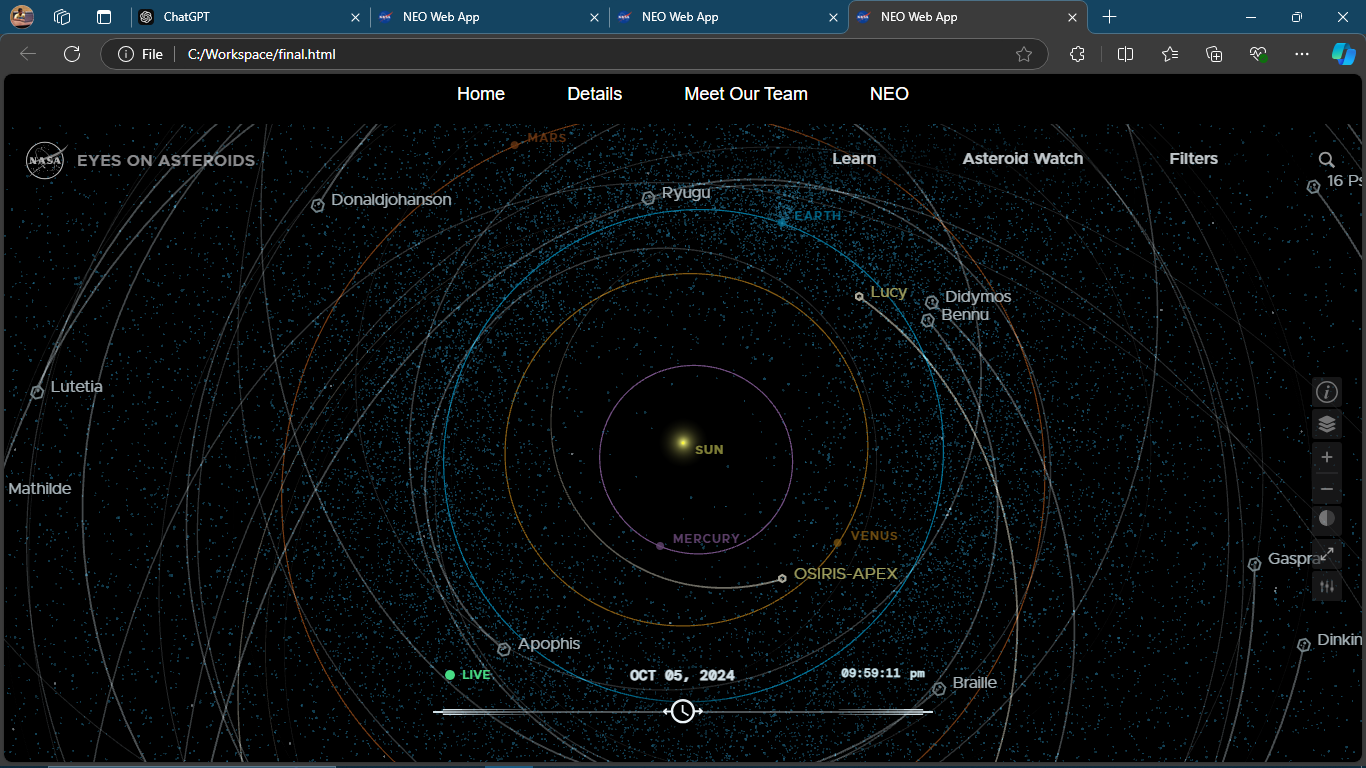
Task: Switch to the first NEO Web App tab
Action: point(490,17)
